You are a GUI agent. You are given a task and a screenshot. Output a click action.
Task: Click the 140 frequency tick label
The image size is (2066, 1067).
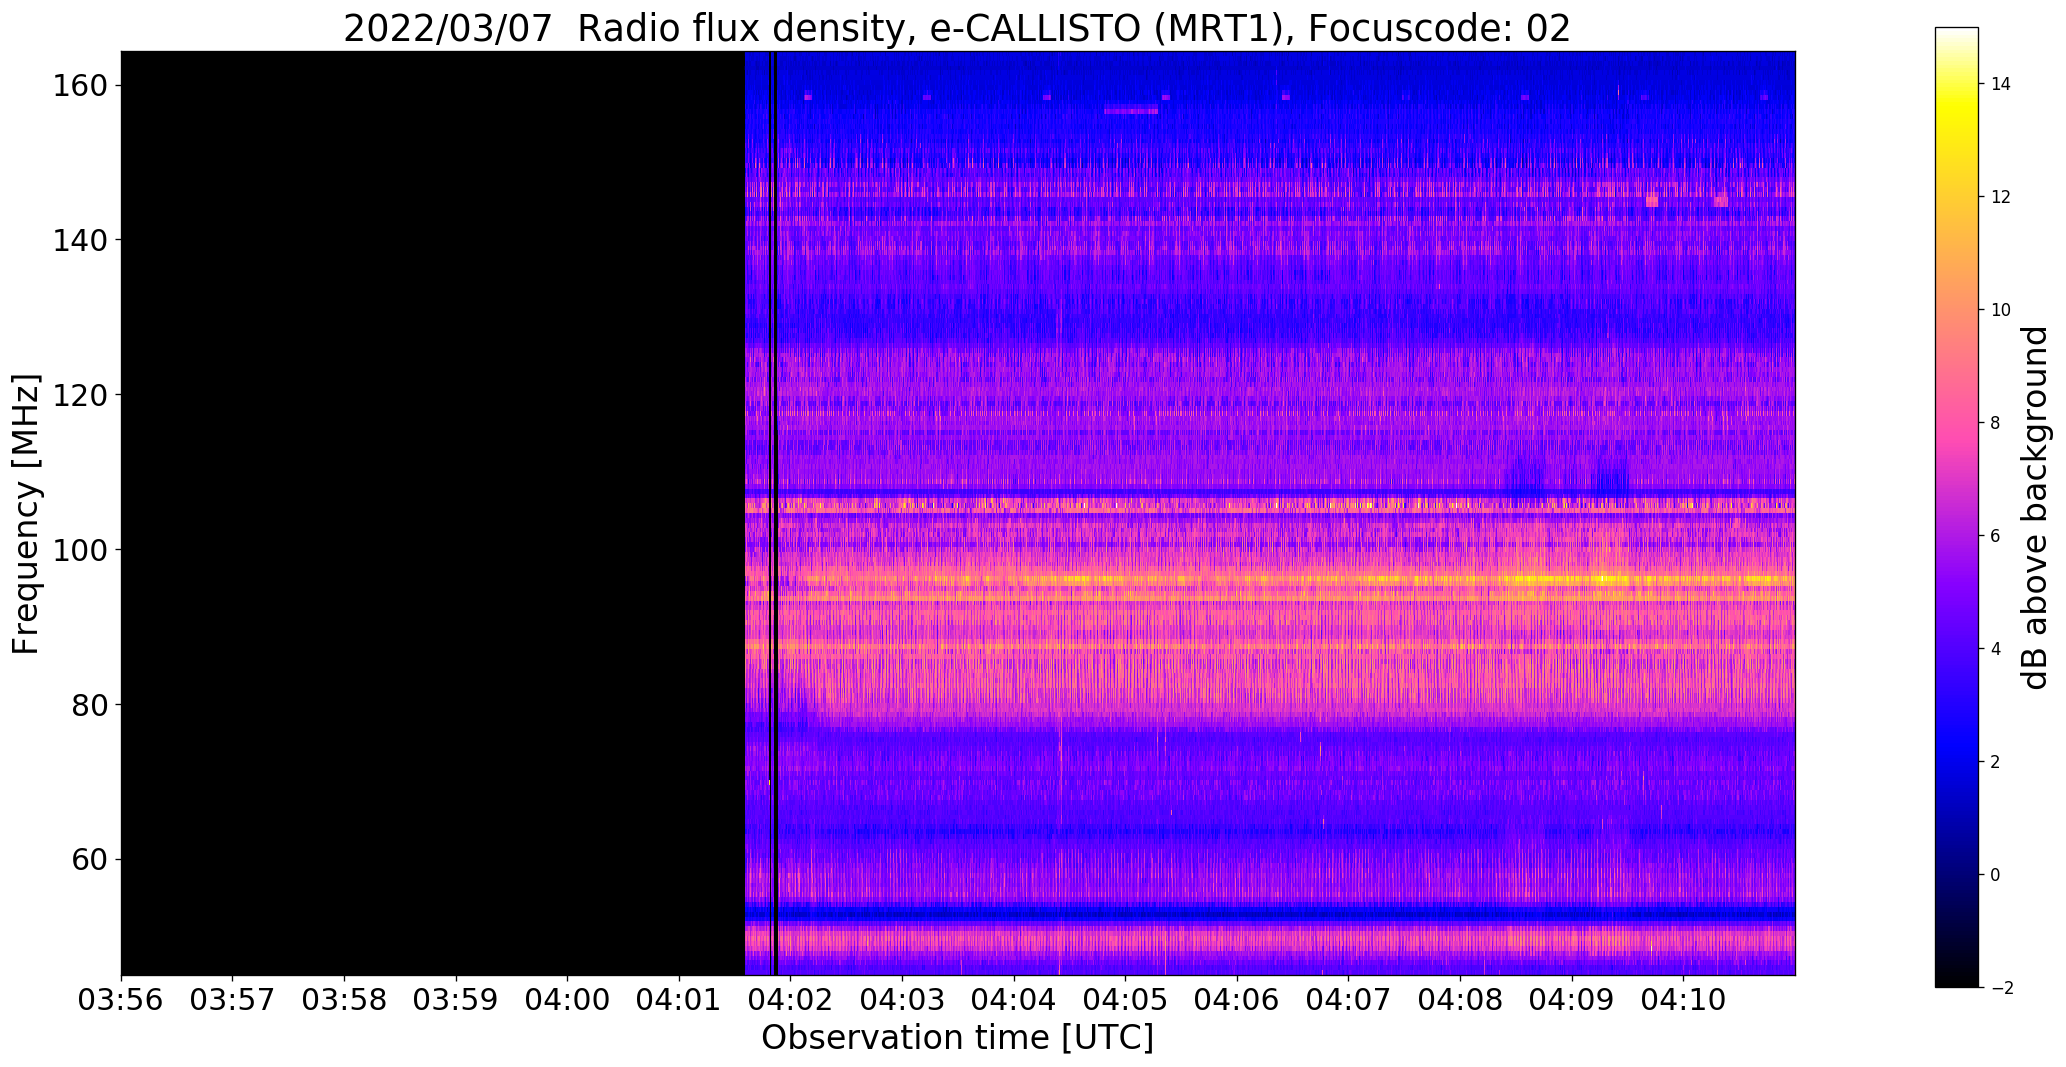click(82, 240)
